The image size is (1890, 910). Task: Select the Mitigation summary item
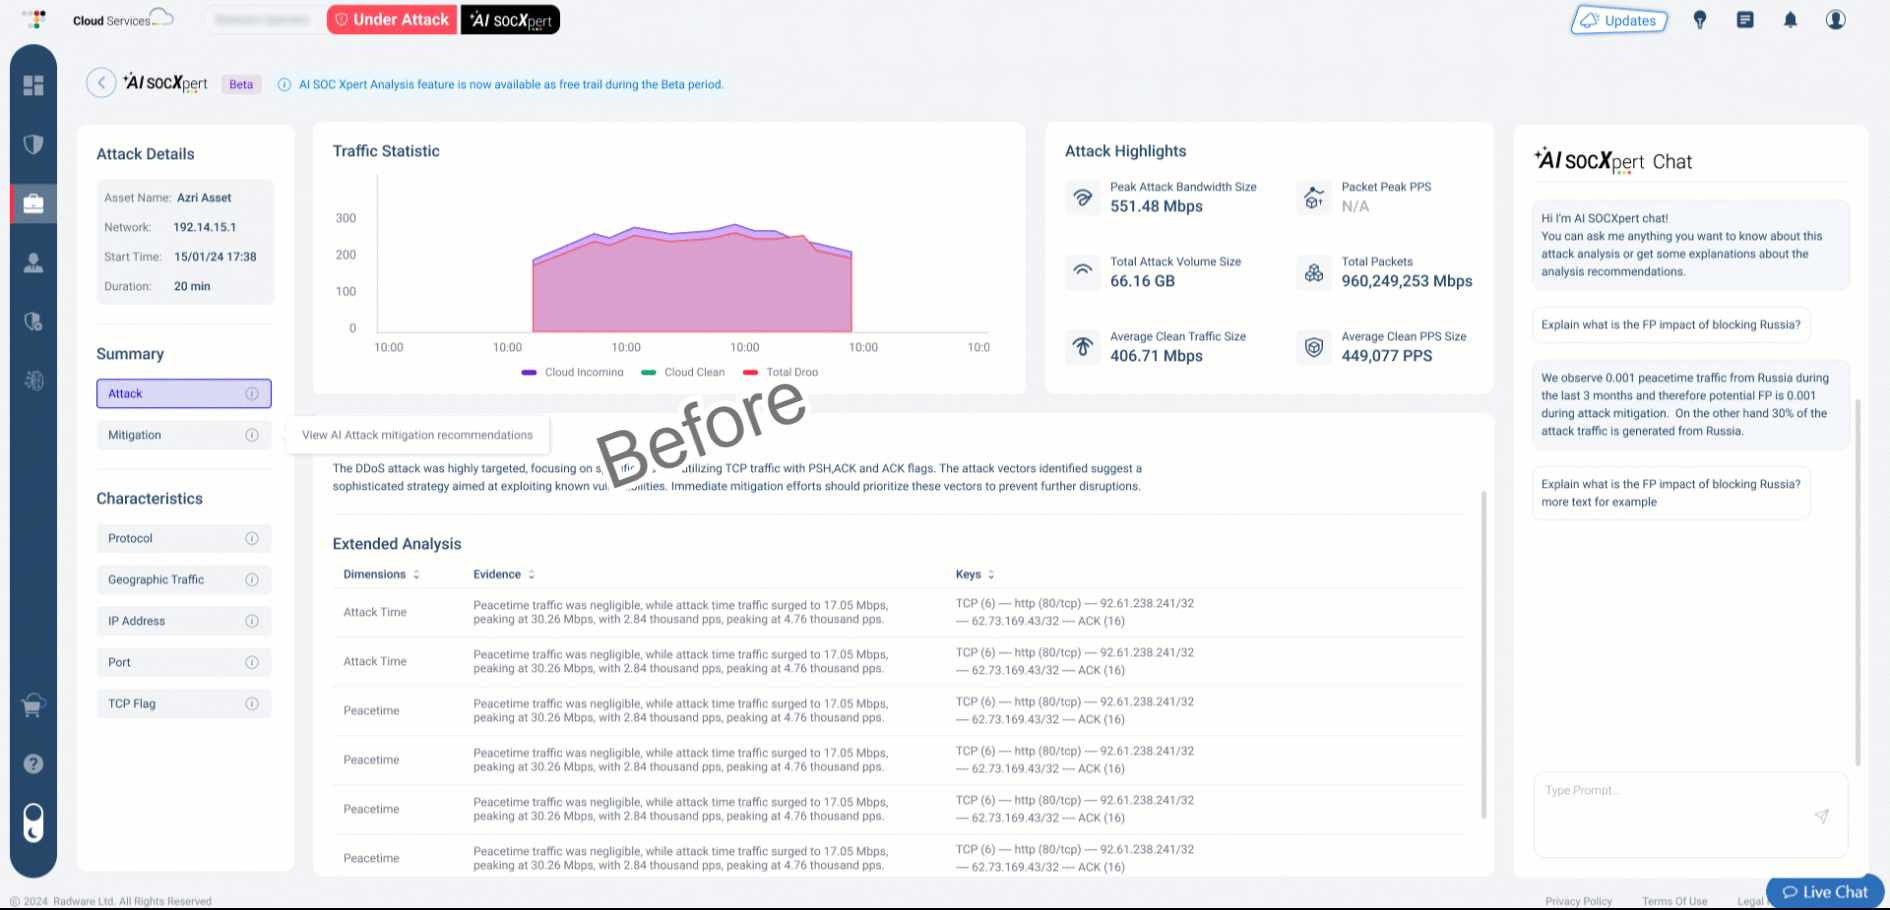pos(183,435)
